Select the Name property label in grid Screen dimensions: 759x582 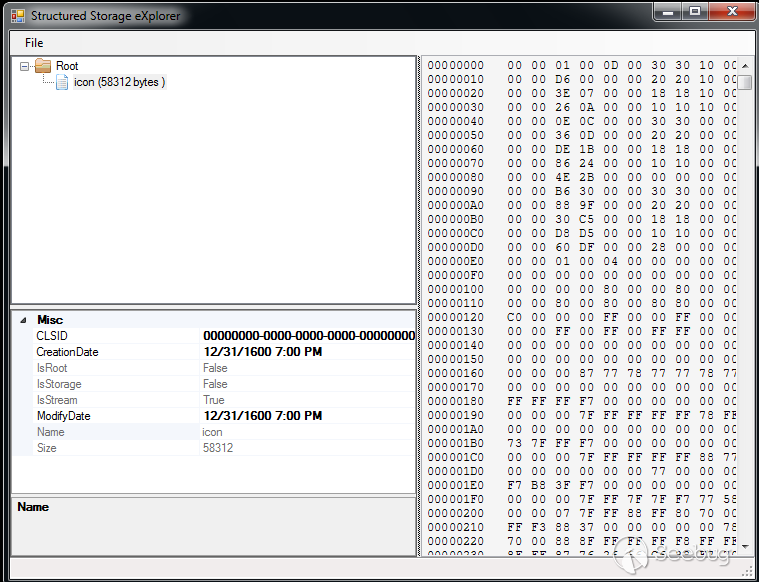click(x=50, y=432)
